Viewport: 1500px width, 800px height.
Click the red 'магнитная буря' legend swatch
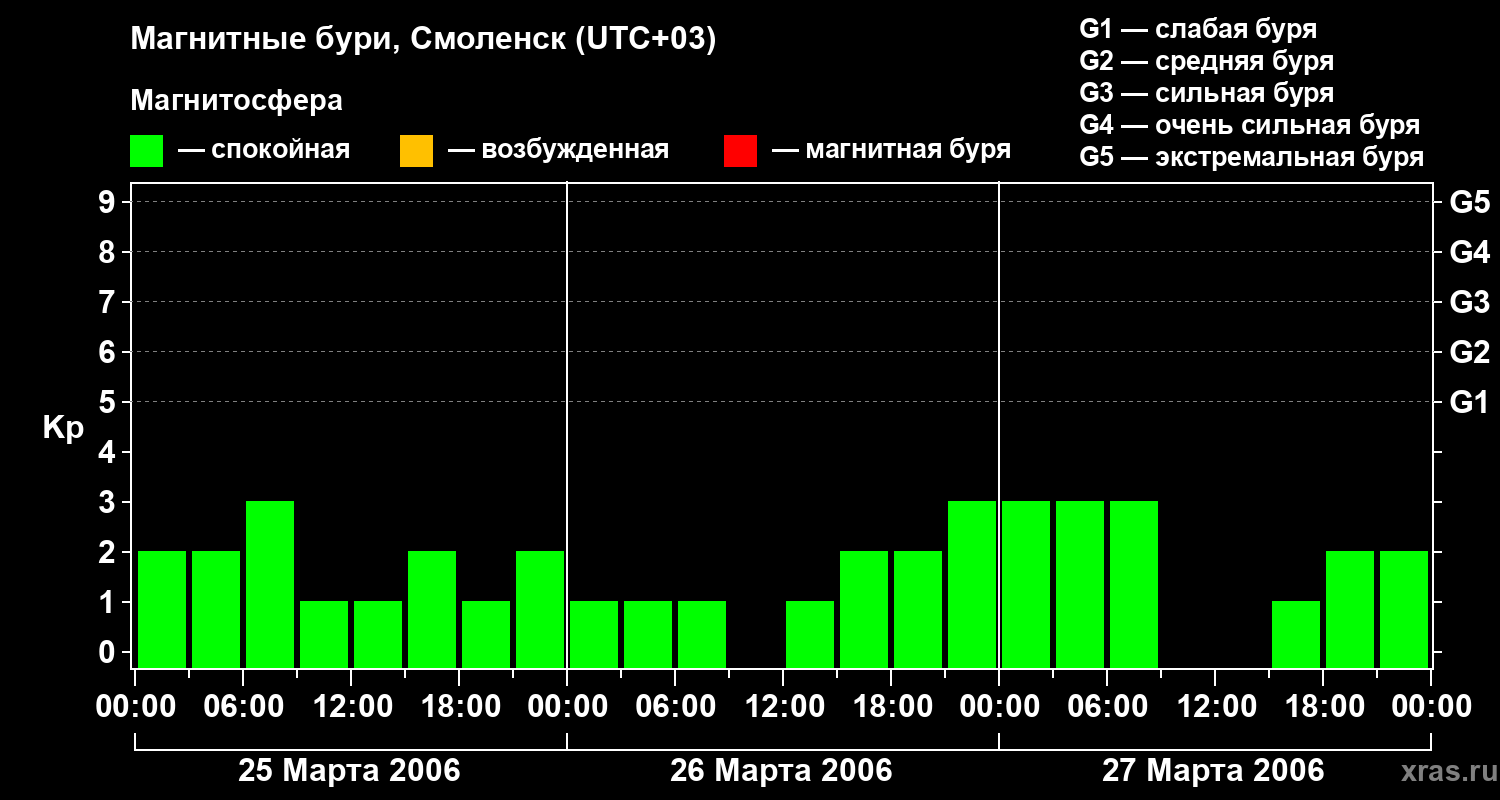[740, 151]
